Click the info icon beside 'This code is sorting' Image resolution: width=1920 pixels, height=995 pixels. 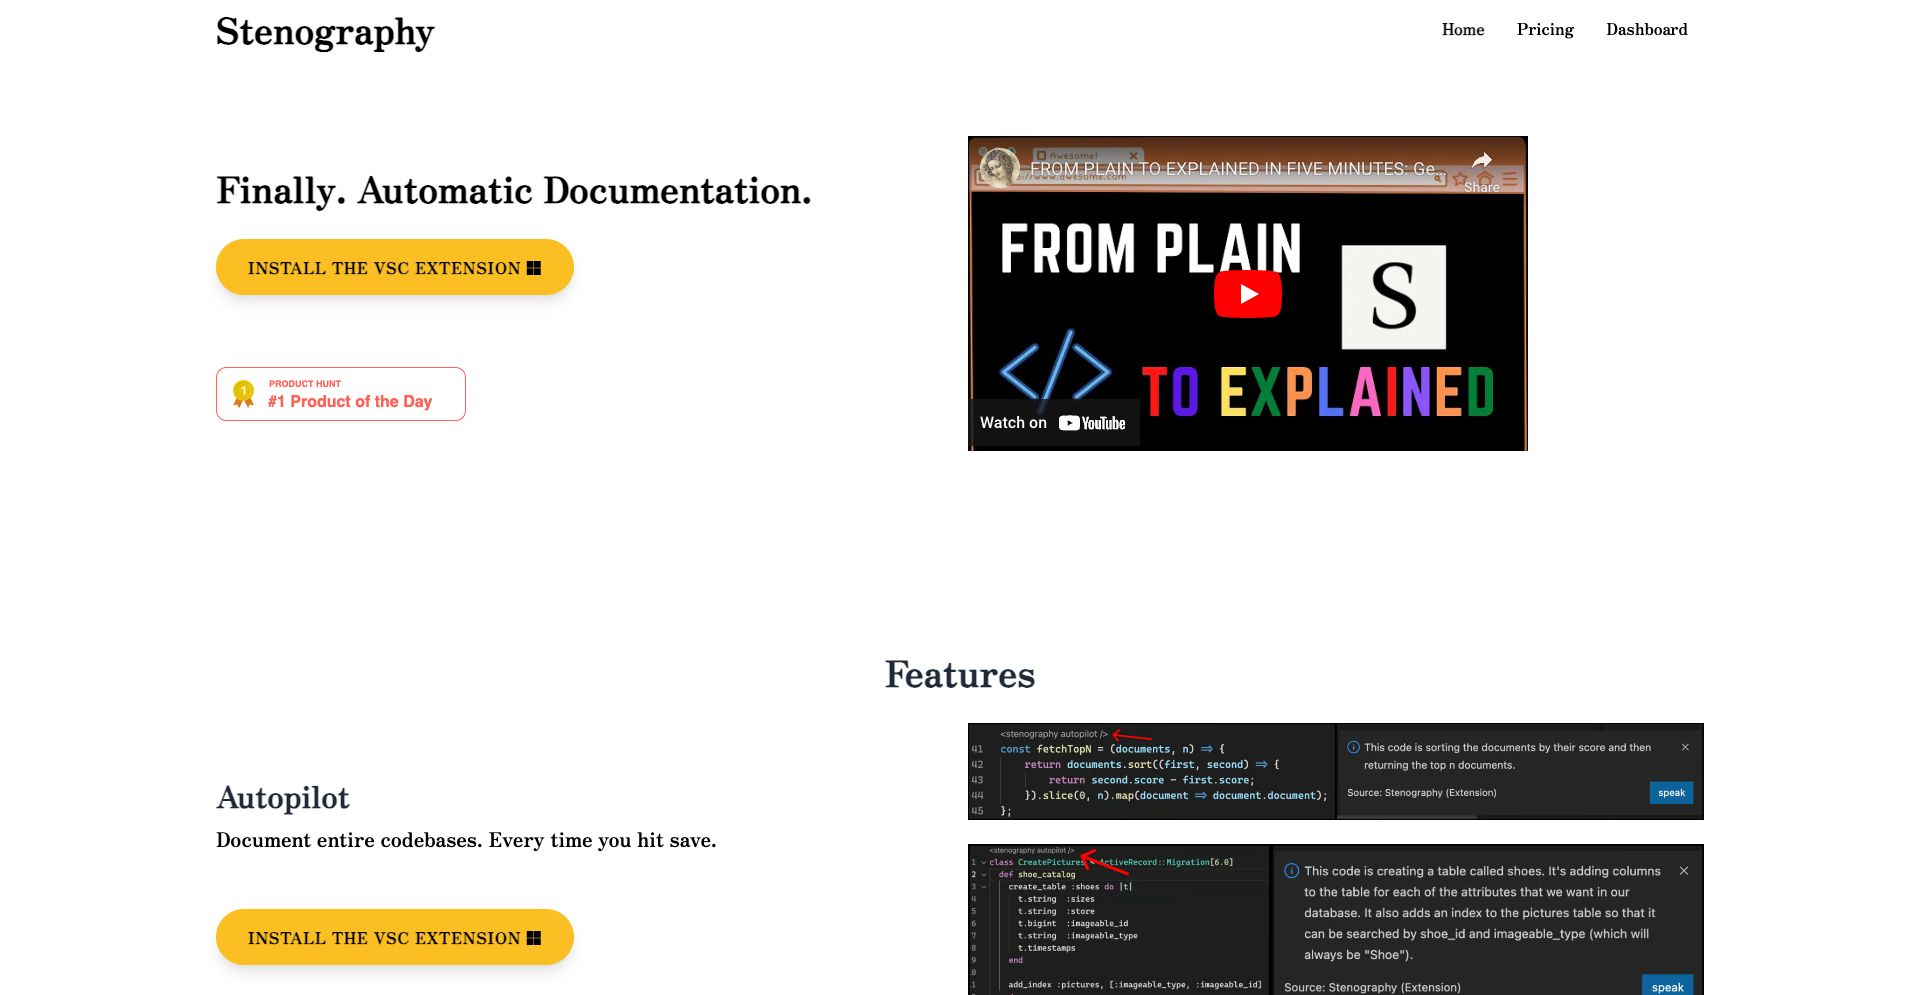tap(1353, 747)
